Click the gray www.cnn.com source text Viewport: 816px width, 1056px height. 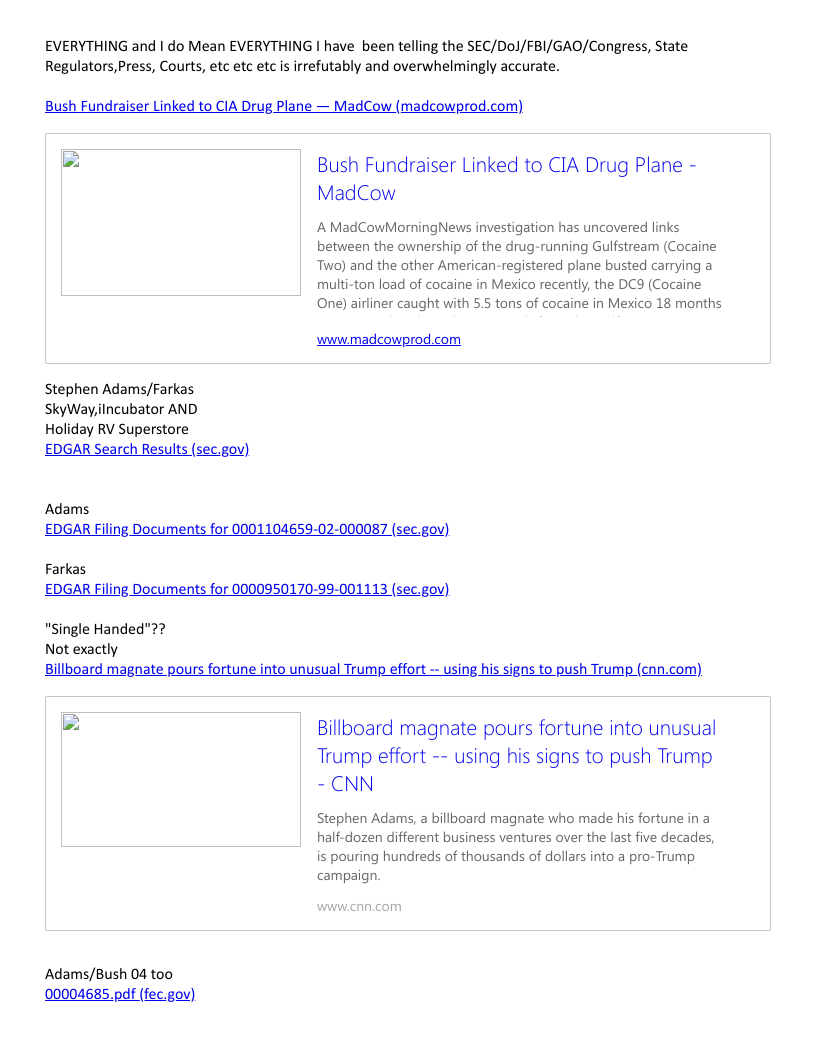[x=359, y=907]
